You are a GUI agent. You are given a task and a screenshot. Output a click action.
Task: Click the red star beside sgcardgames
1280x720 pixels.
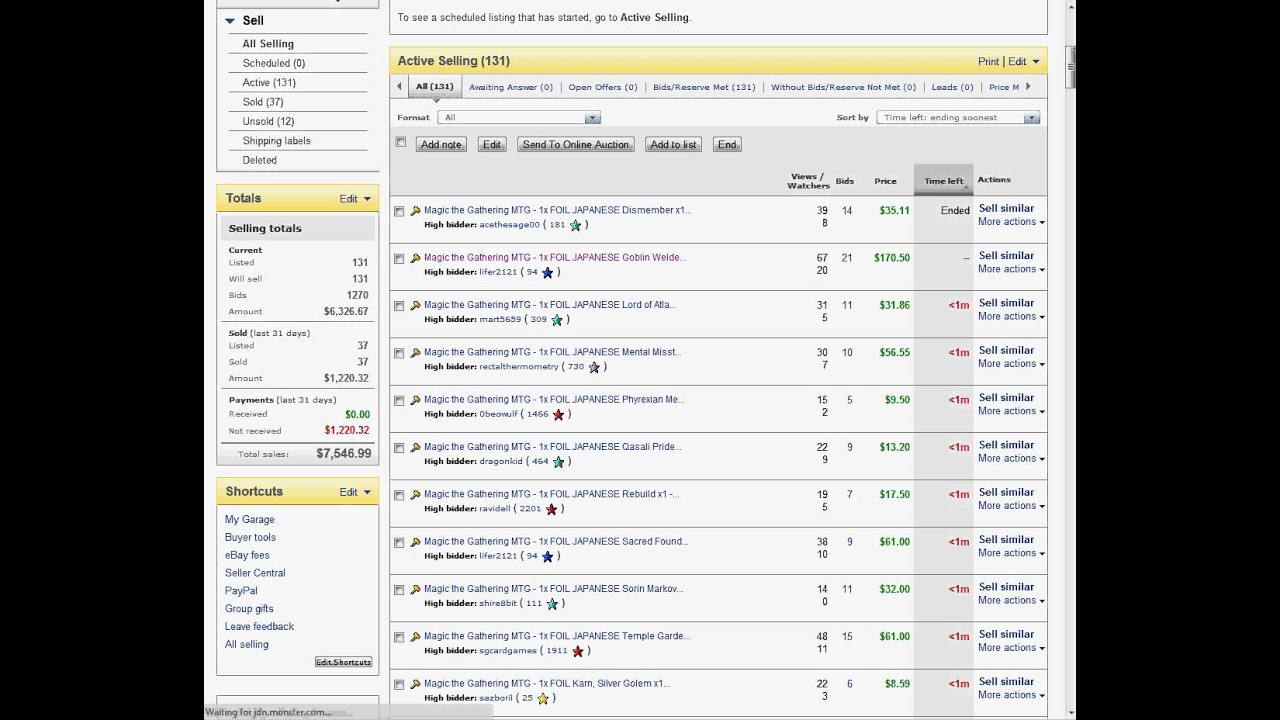point(577,651)
